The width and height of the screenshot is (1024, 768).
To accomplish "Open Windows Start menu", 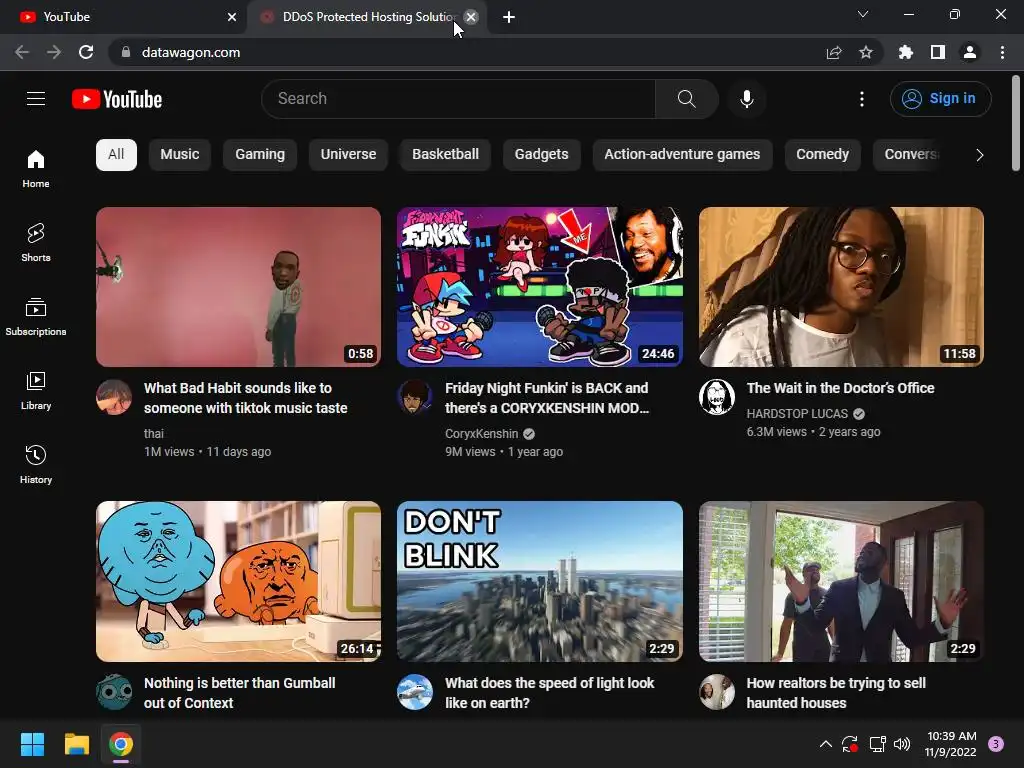I will [x=32, y=744].
